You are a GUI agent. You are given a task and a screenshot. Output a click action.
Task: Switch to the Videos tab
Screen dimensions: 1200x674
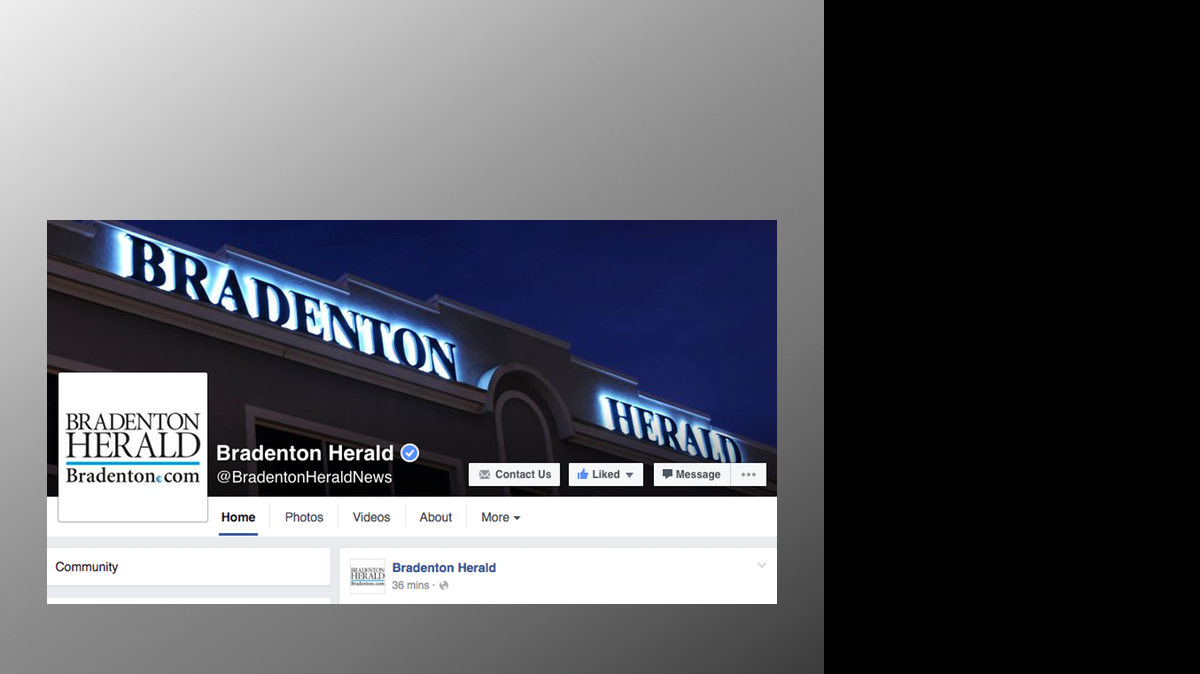pos(371,517)
